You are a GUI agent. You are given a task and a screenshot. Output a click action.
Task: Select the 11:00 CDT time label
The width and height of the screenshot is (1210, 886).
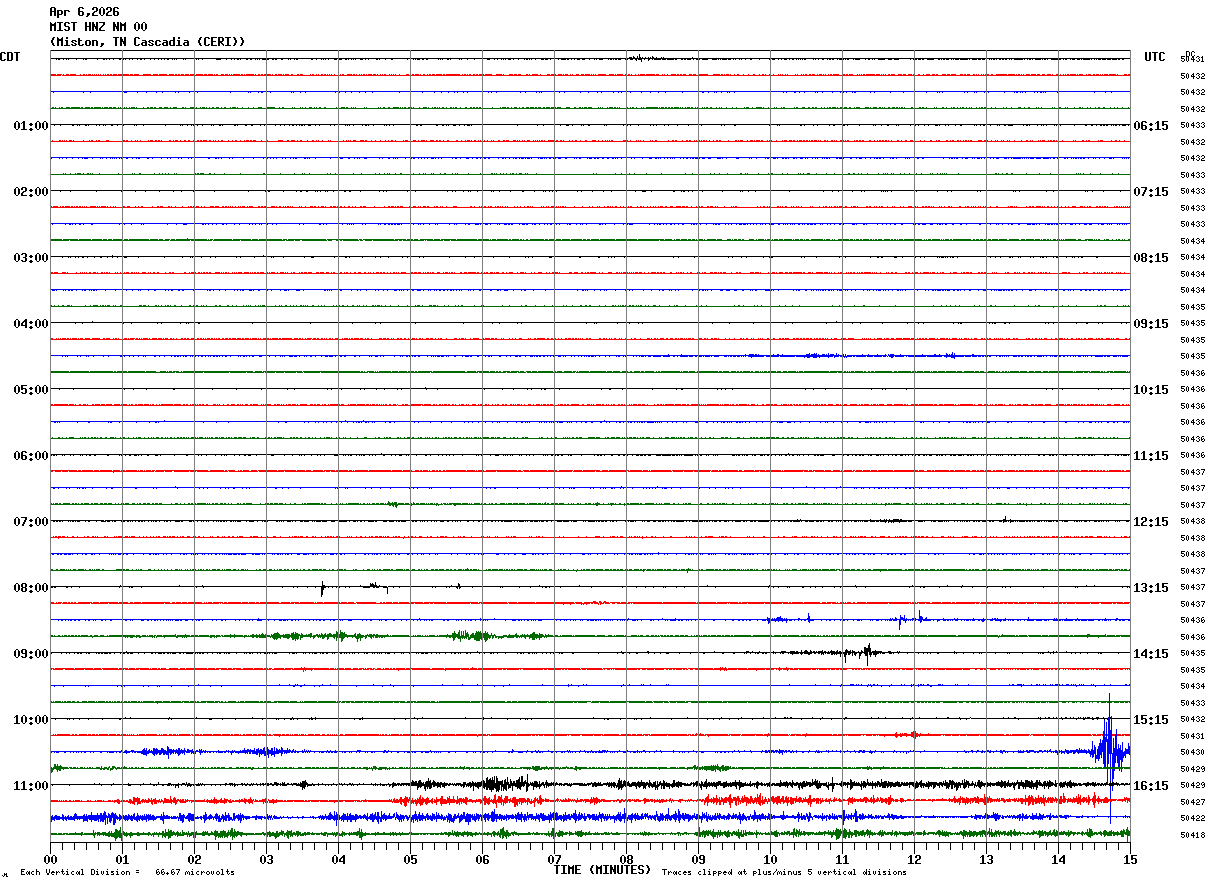pyautogui.click(x=31, y=786)
